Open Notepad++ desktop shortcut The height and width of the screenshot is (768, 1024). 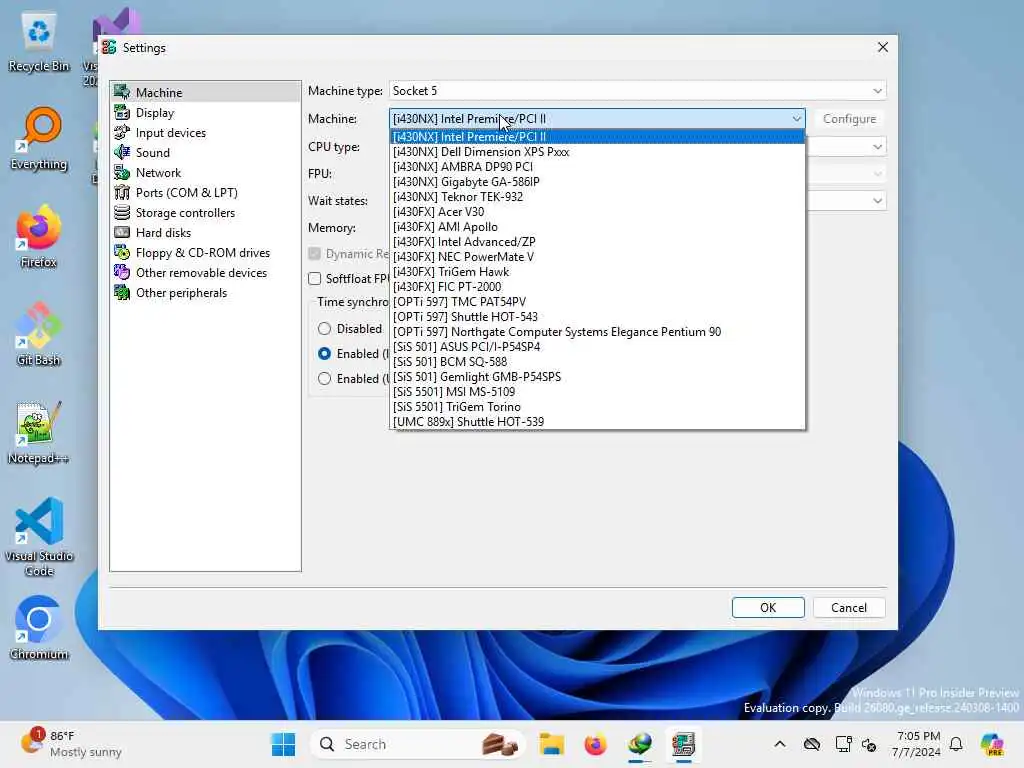point(39,432)
